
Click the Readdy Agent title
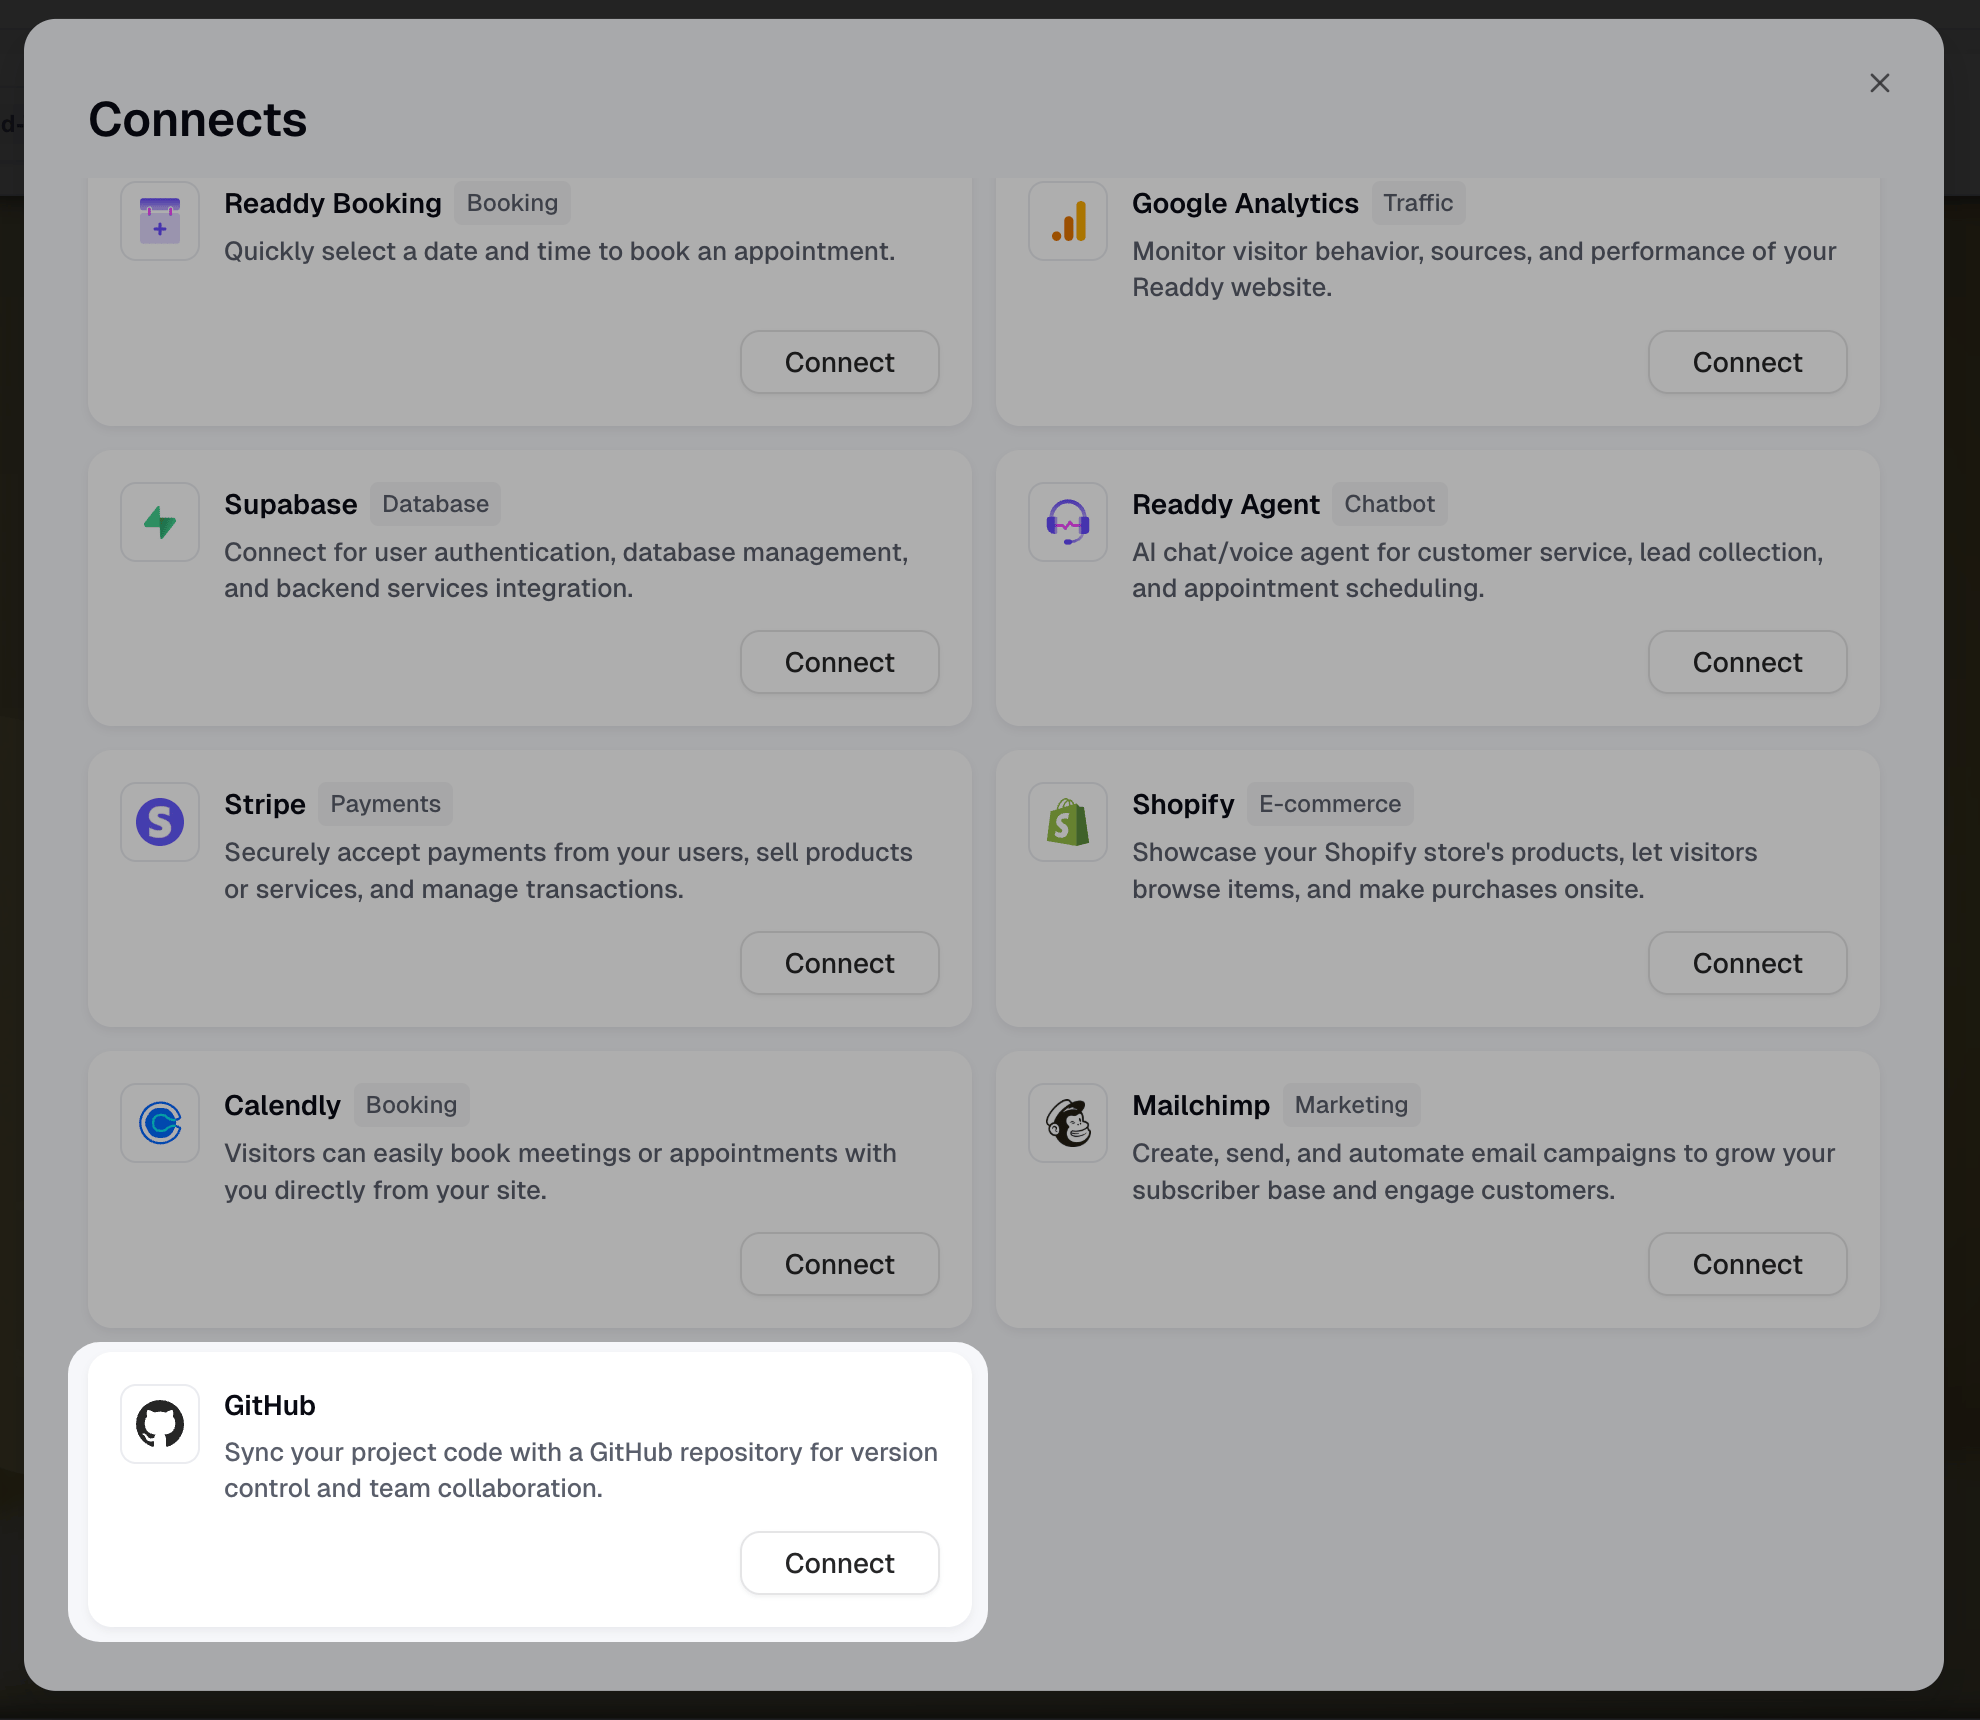[x=1226, y=504]
